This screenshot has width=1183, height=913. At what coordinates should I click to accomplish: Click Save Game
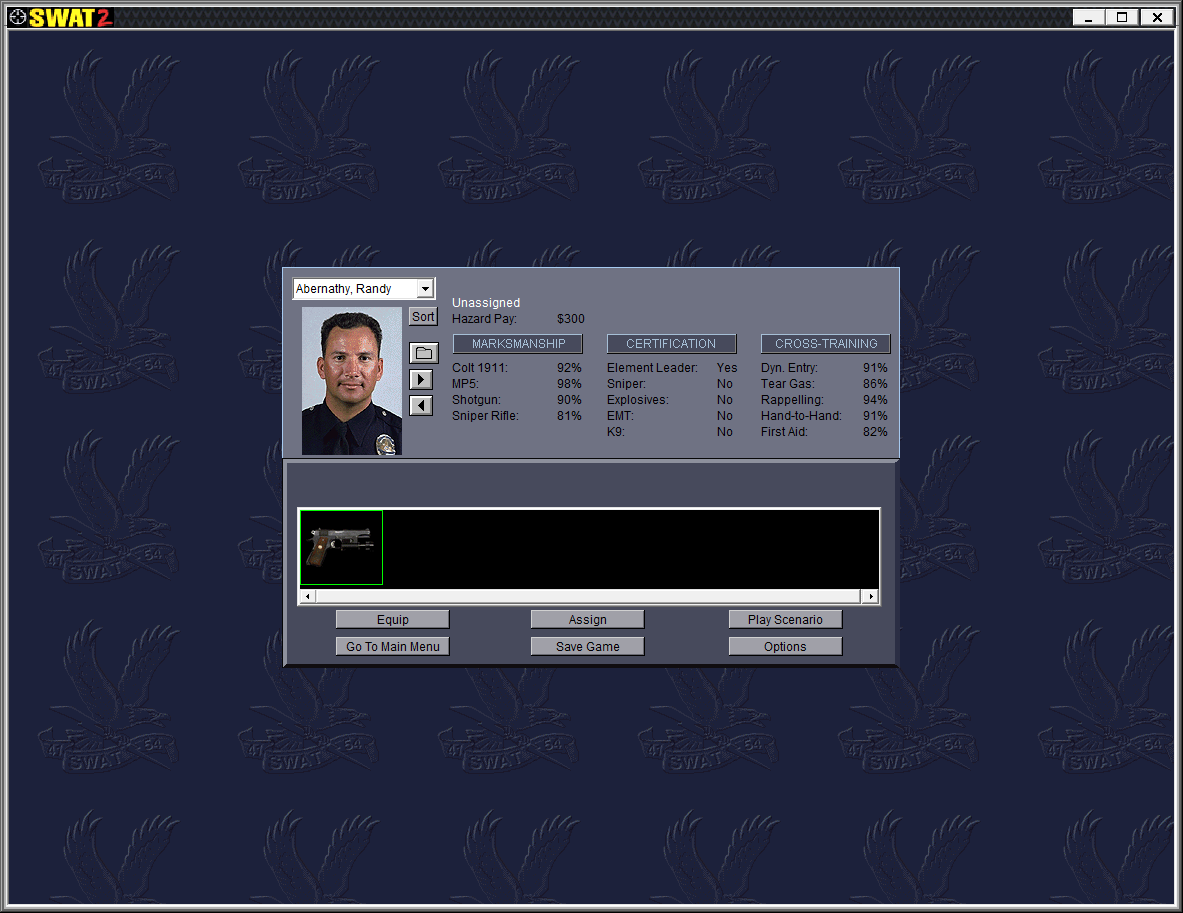click(588, 647)
